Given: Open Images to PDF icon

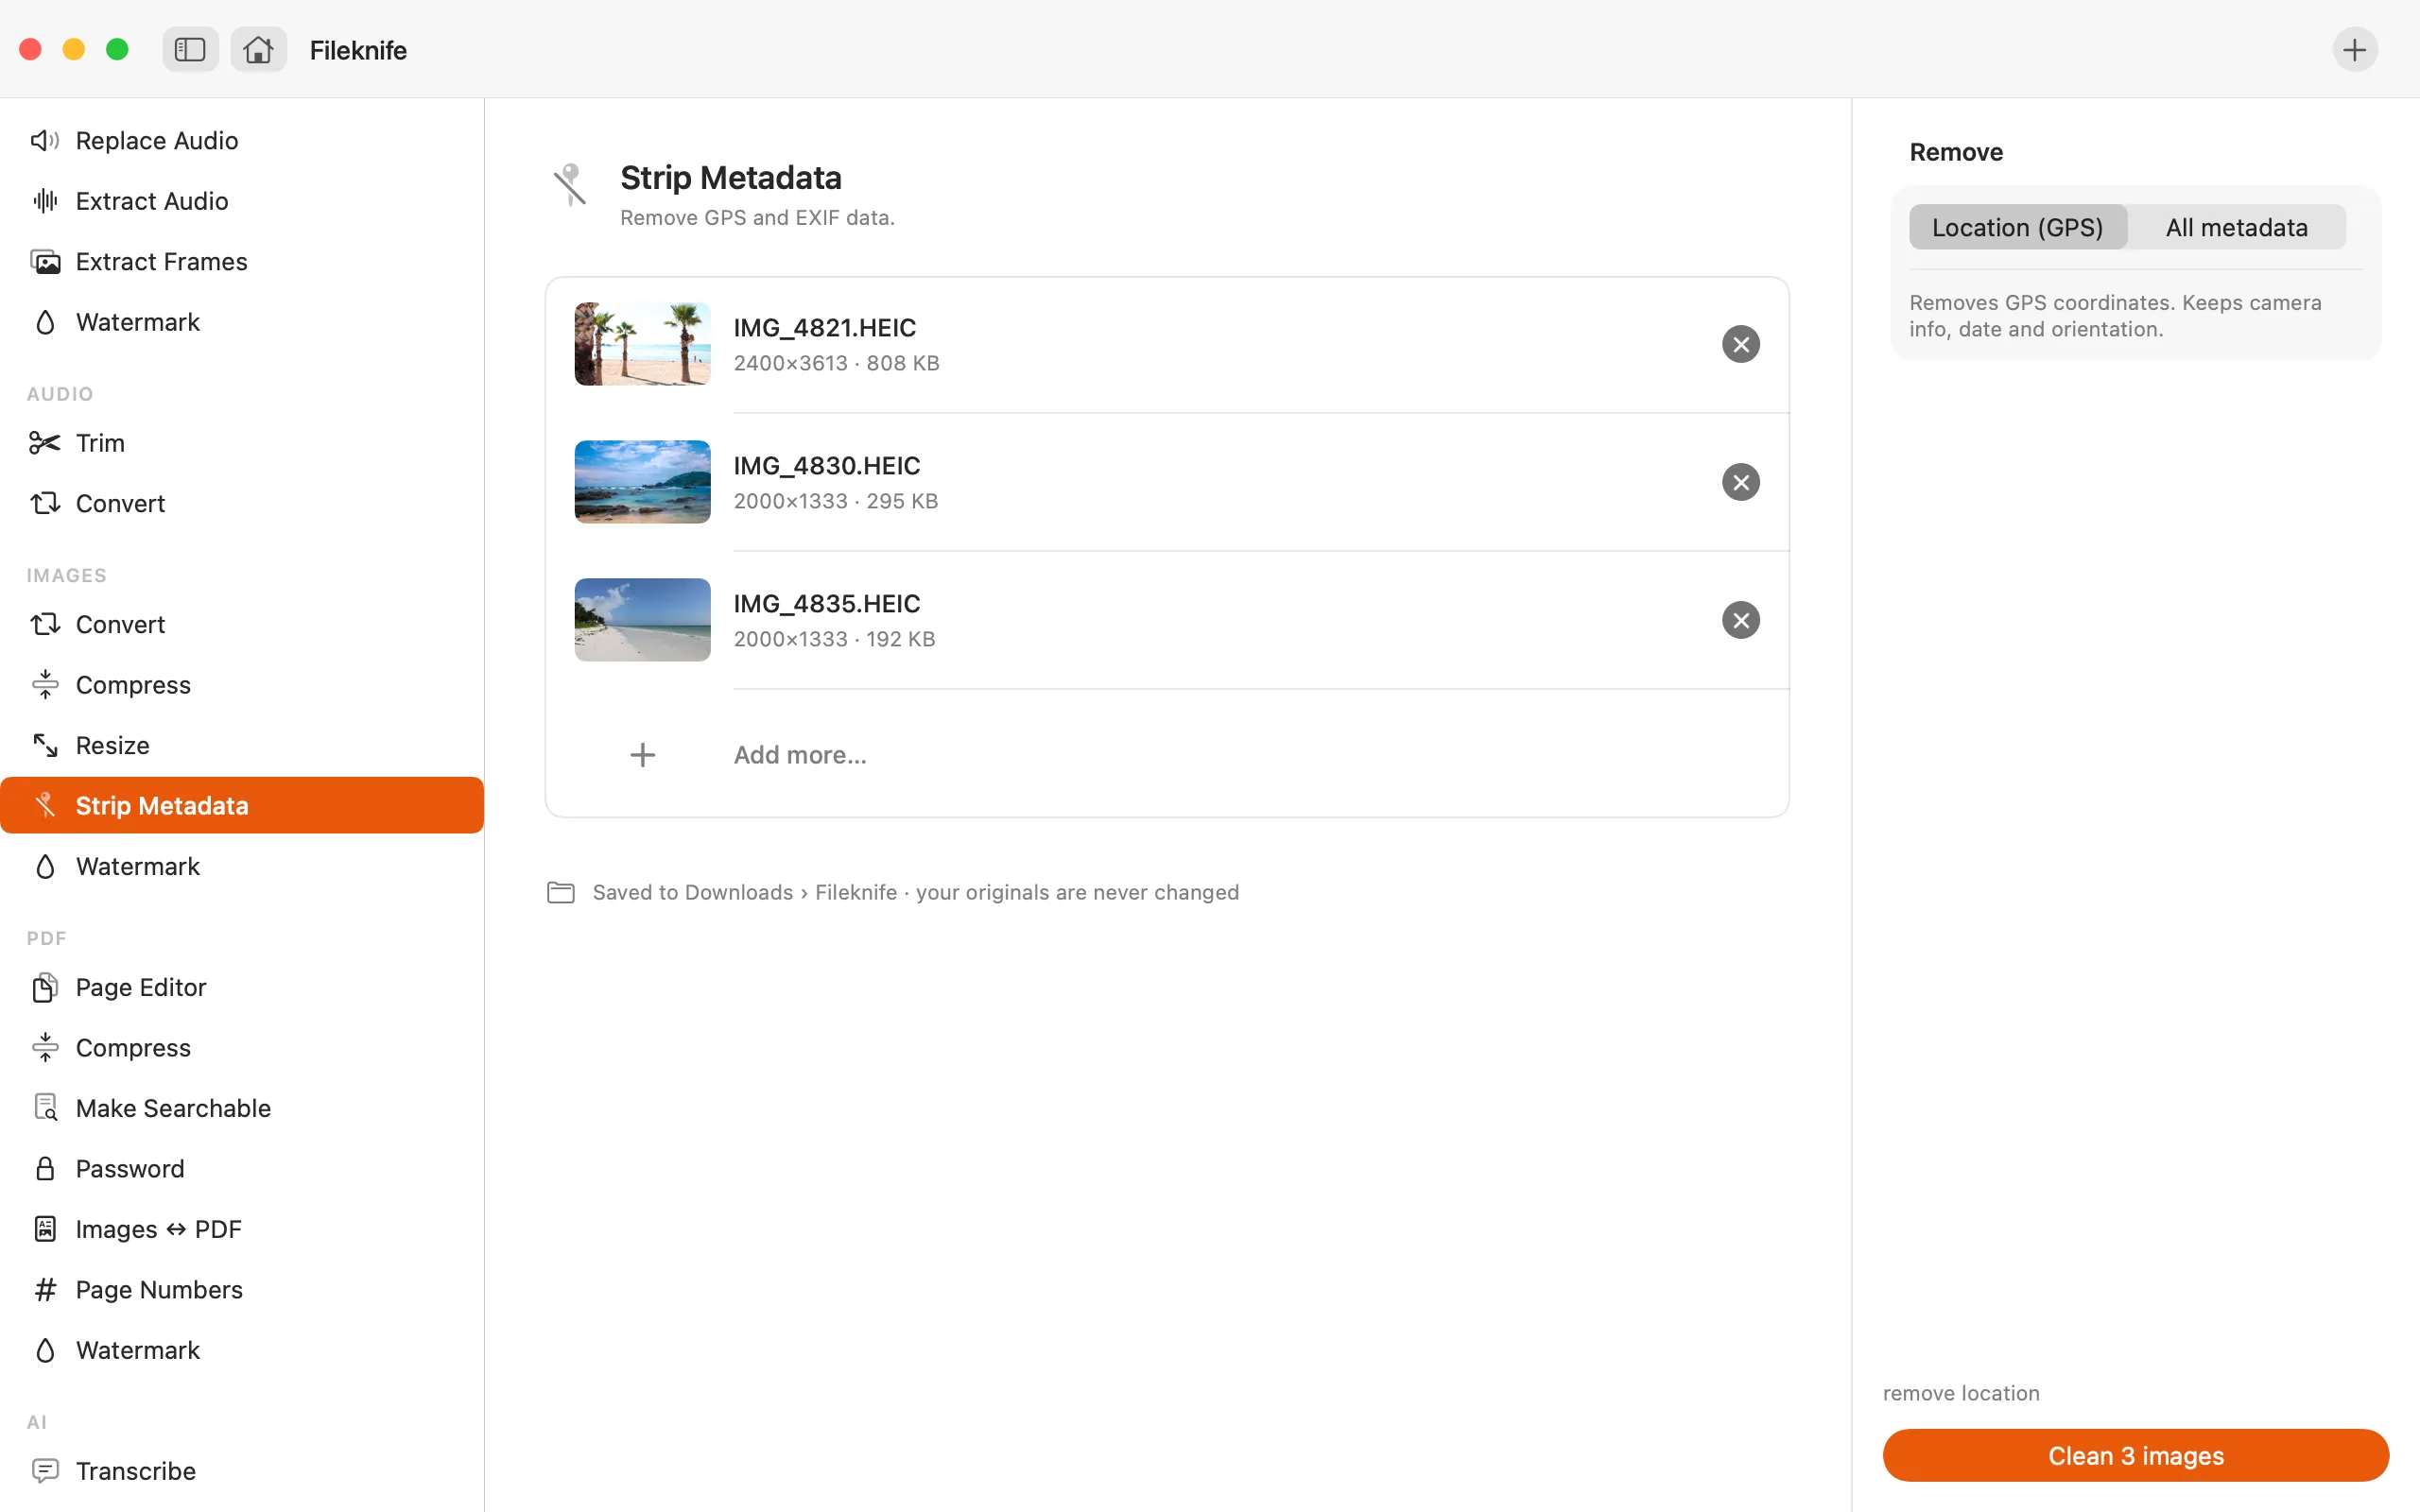Looking at the screenshot, I should point(45,1229).
